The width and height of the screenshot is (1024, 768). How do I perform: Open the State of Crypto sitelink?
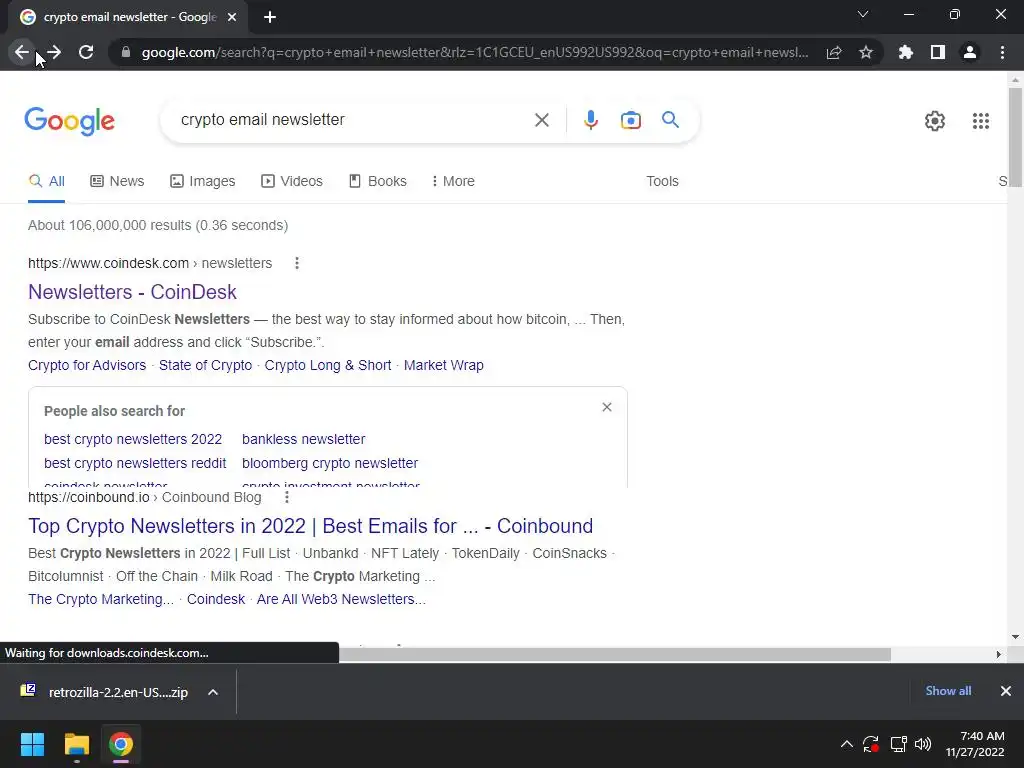click(205, 365)
